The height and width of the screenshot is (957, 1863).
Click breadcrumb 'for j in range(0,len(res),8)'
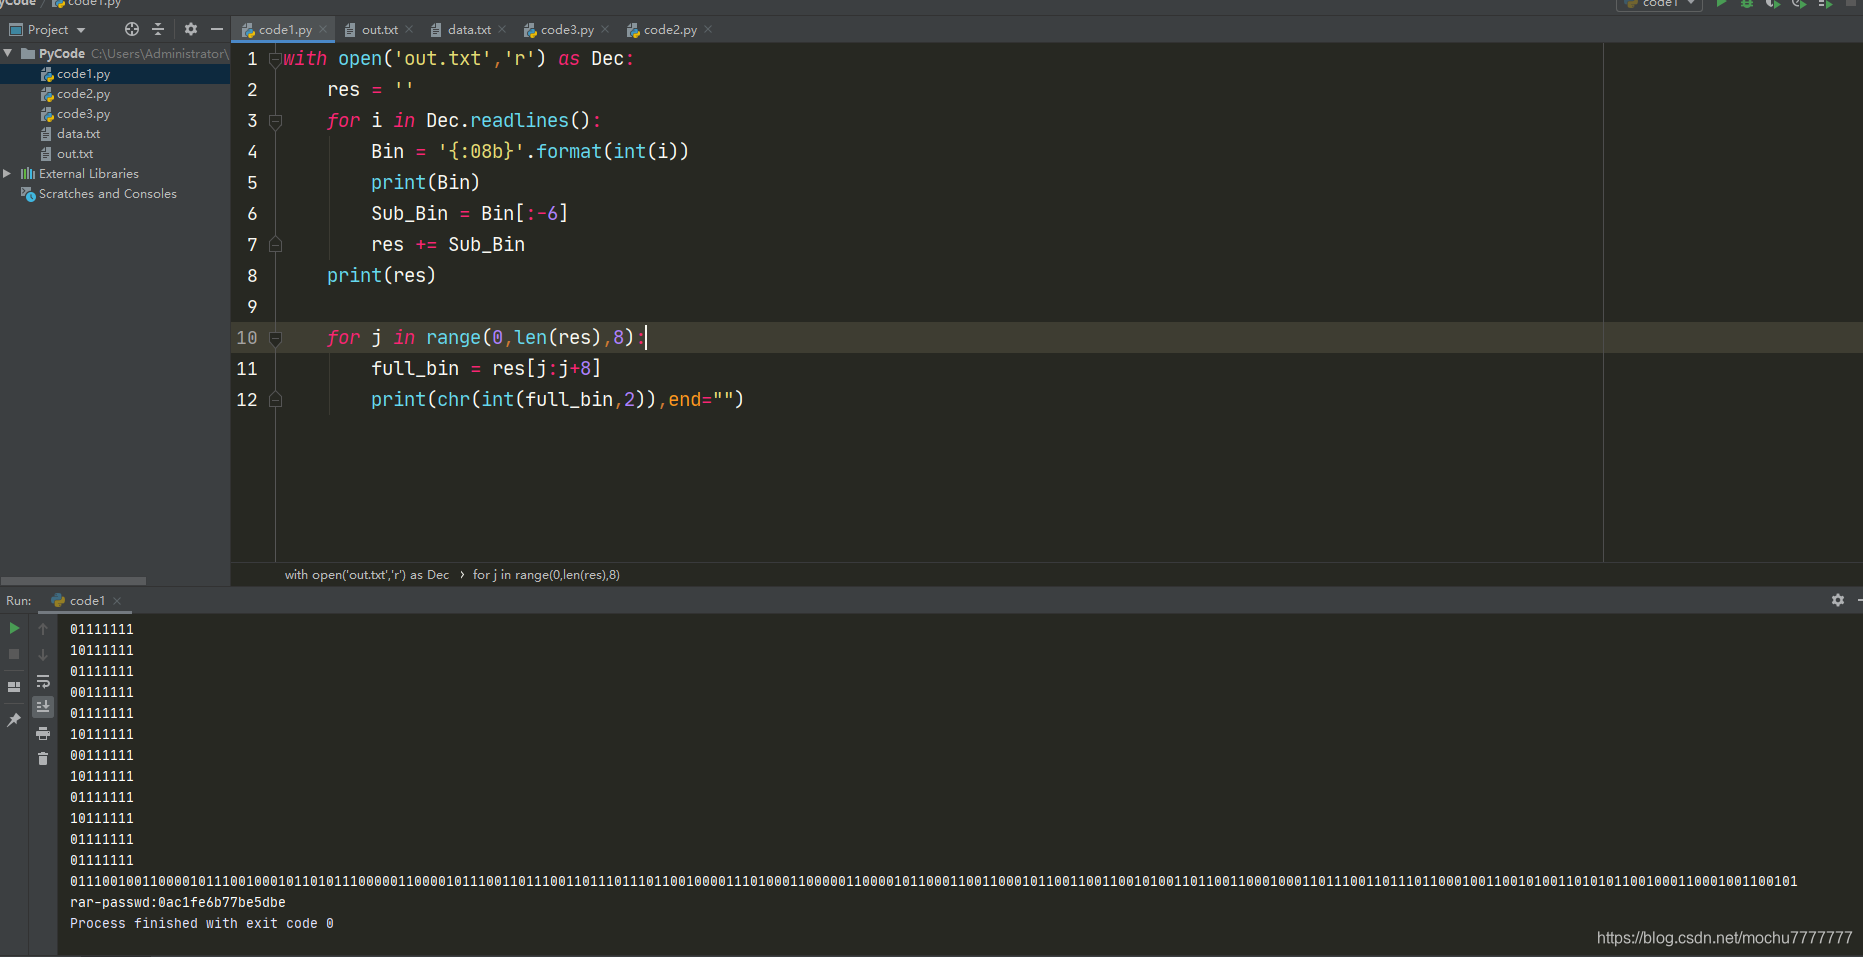(546, 575)
